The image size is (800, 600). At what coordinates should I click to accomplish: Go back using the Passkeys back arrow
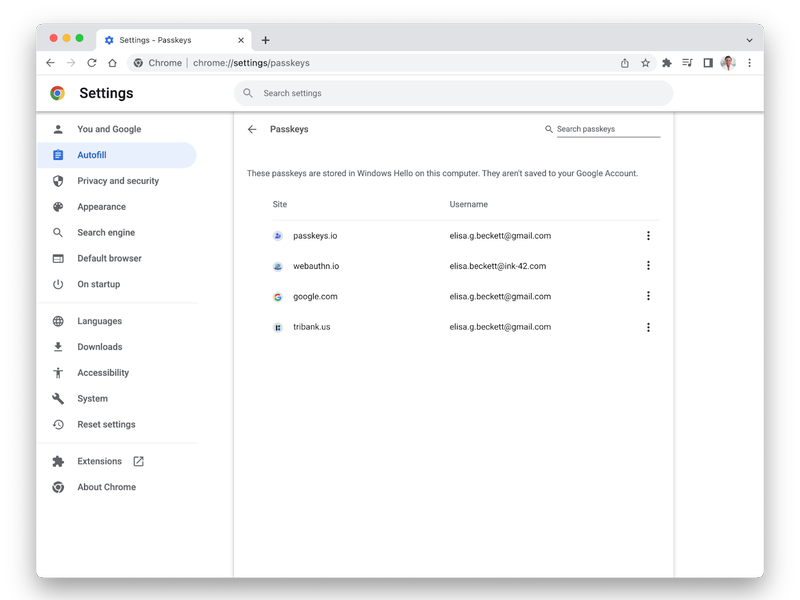pos(253,129)
